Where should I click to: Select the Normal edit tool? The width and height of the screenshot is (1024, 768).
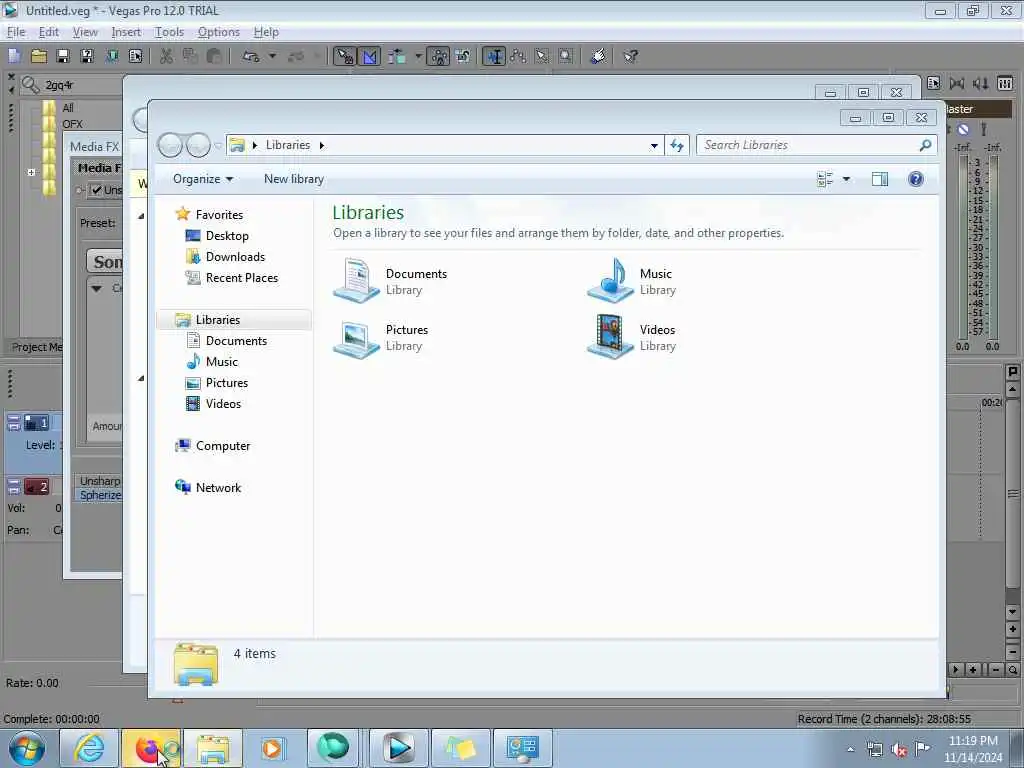coord(494,57)
